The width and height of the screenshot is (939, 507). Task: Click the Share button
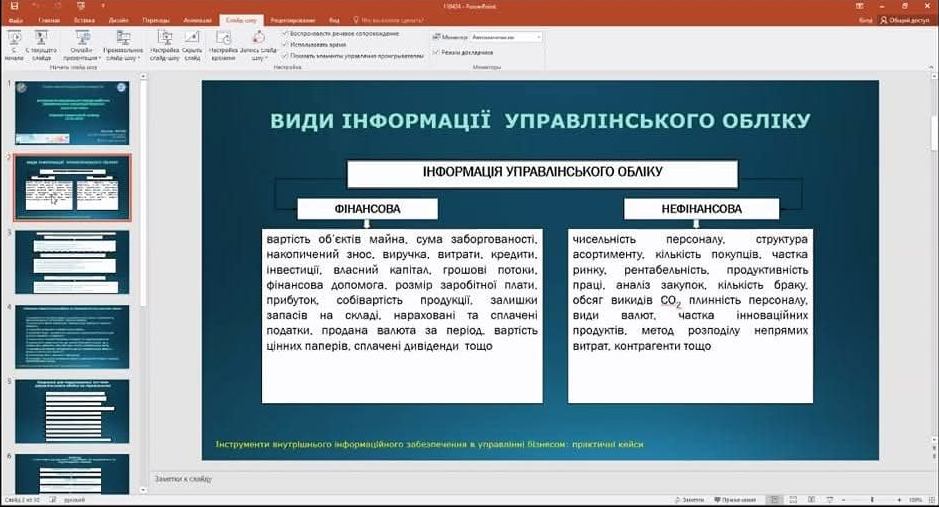pyautogui.click(x=905, y=19)
